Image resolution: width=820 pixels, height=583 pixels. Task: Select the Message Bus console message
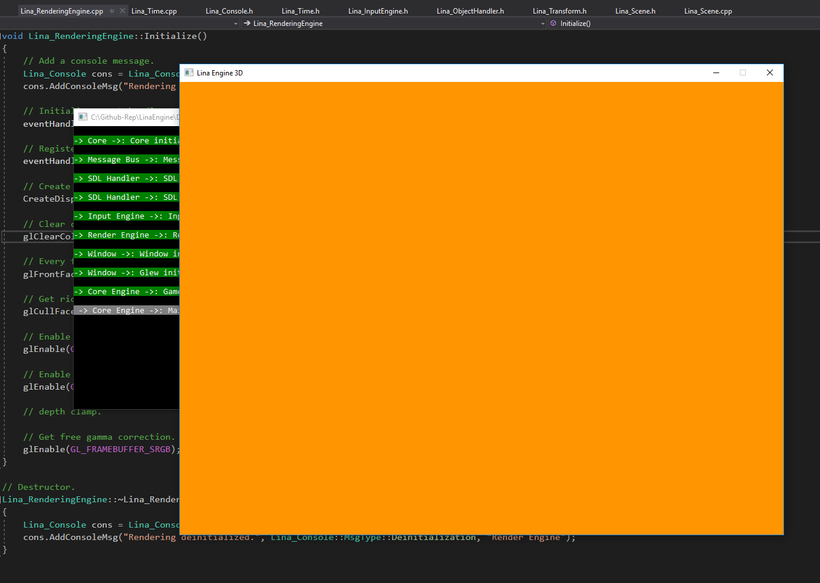coord(127,159)
